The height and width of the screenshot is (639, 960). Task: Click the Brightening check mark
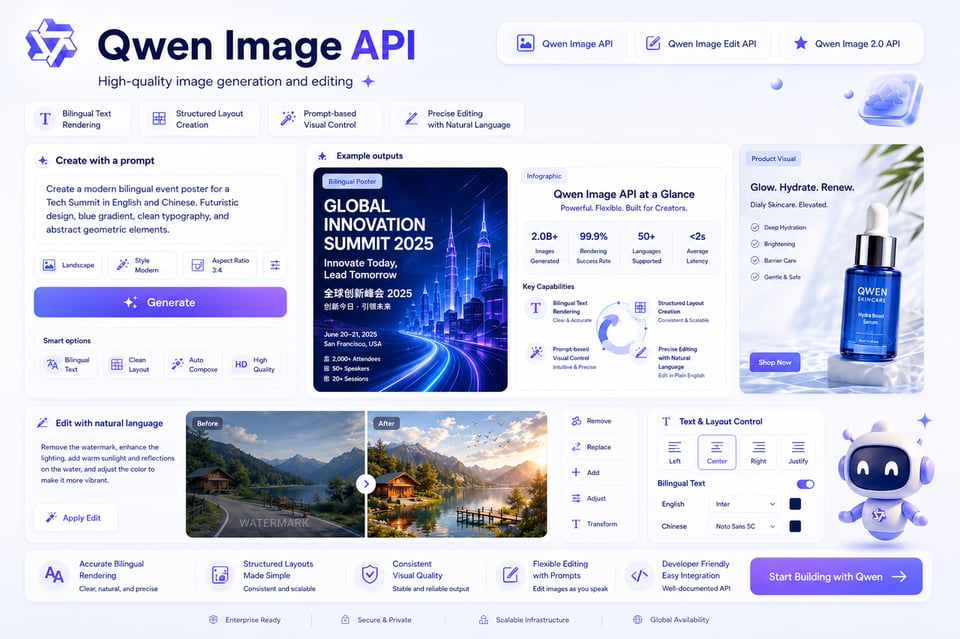[755, 244]
